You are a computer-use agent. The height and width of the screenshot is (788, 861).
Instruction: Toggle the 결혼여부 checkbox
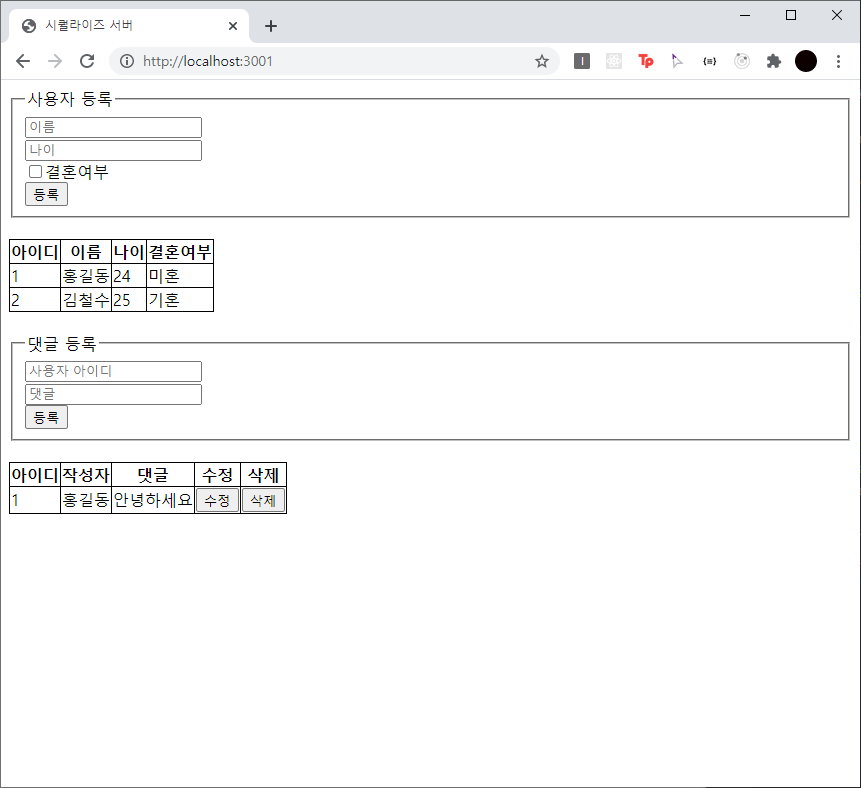36,172
